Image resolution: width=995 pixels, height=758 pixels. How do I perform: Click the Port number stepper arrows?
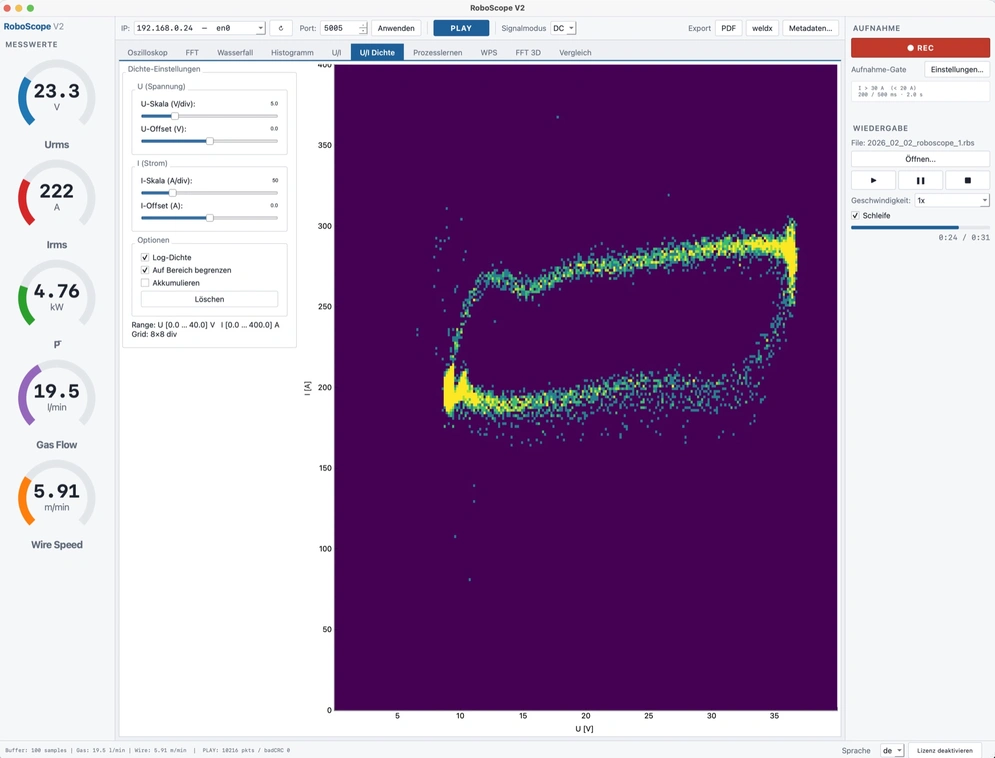pos(363,28)
